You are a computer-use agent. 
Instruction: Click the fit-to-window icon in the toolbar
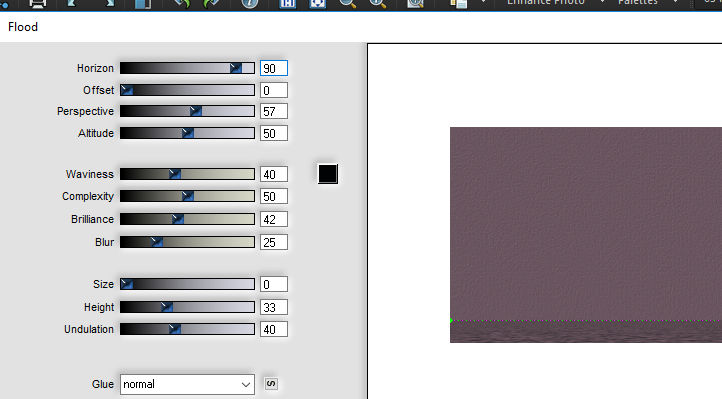coord(317,4)
